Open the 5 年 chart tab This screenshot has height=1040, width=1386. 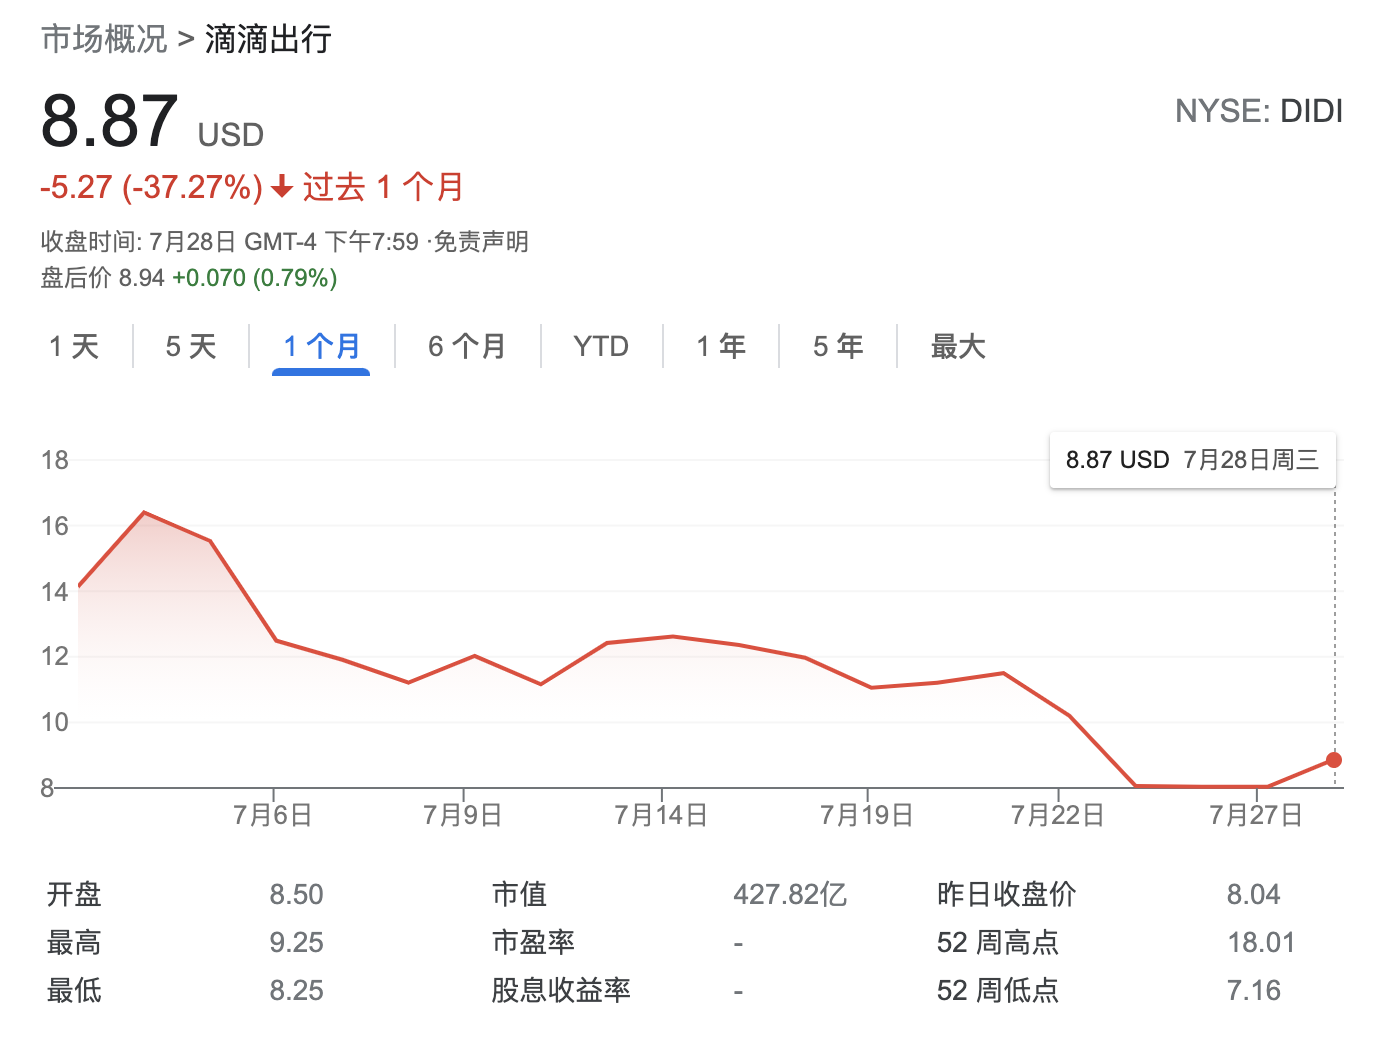pyautogui.click(x=838, y=347)
